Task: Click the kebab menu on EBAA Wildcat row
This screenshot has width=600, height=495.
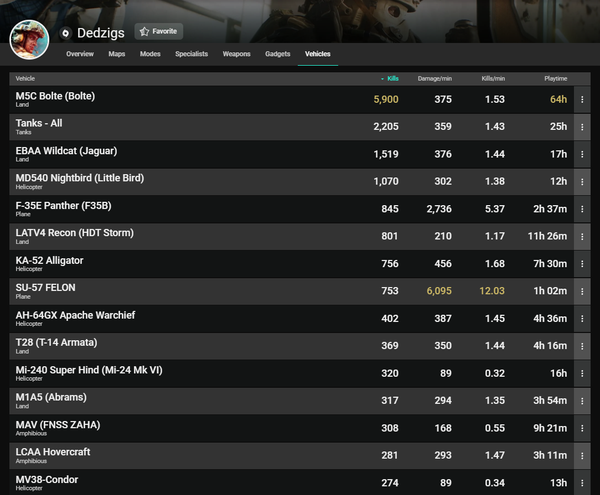Action: 581,155
